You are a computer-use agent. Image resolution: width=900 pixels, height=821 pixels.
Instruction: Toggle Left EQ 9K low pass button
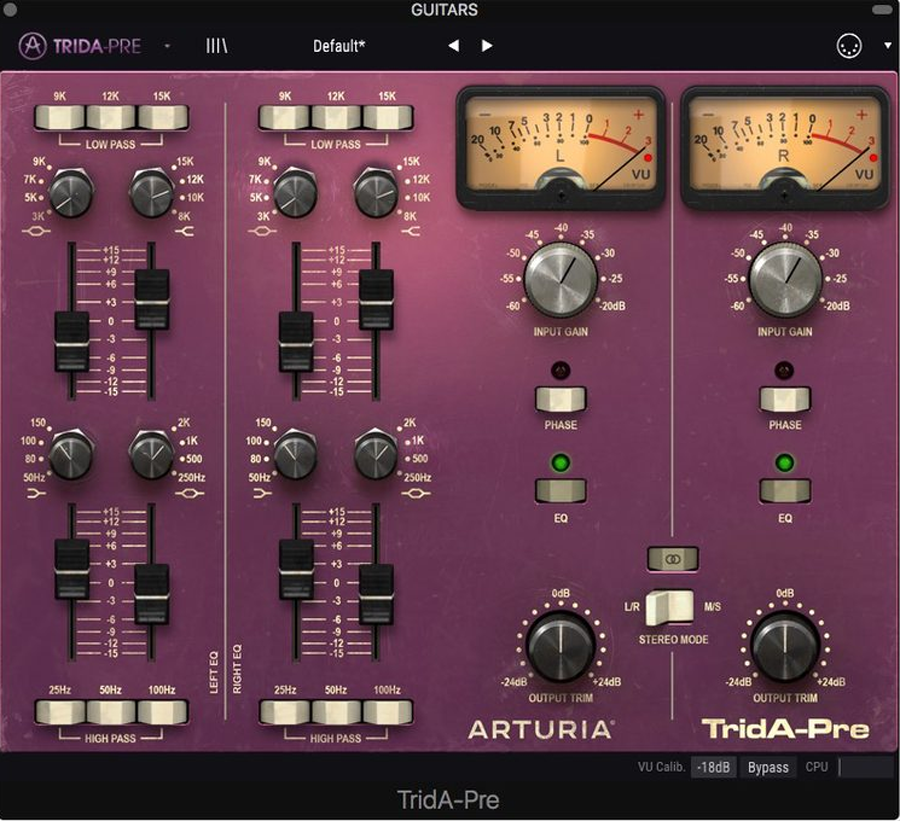point(60,118)
